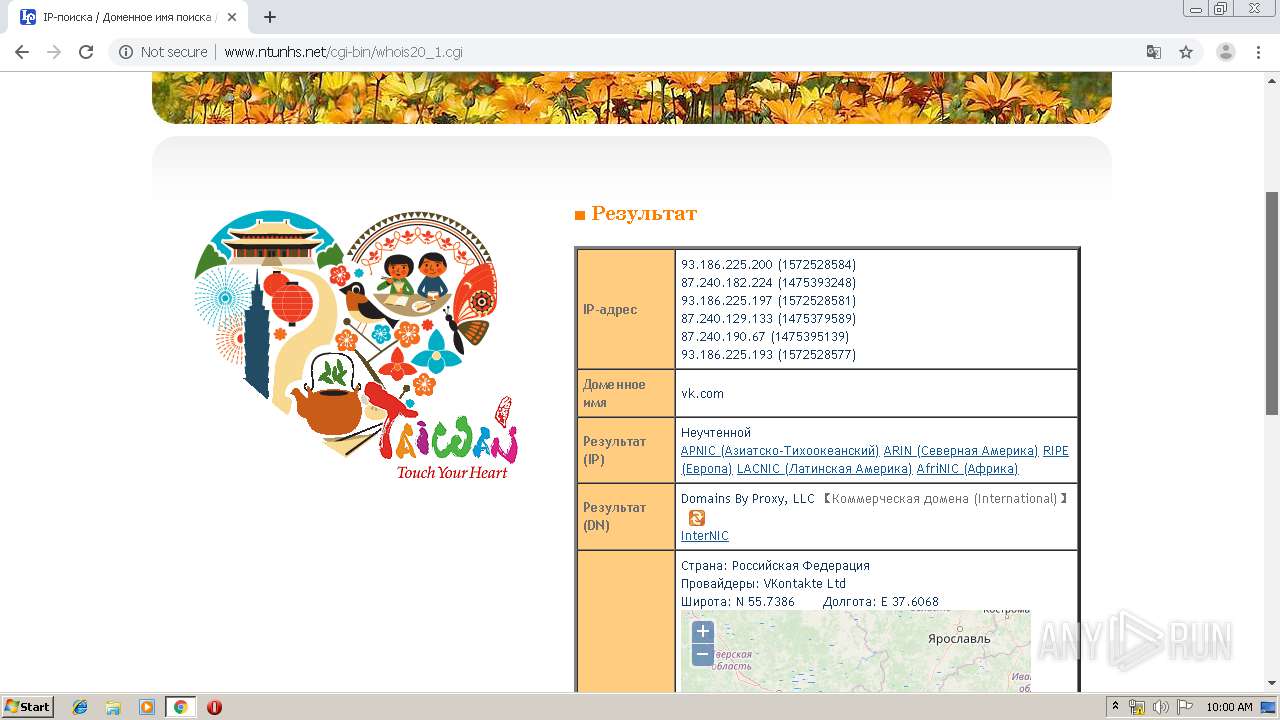This screenshot has width=1280, height=720.
Task: Zoom out the map with minus button
Action: click(x=703, y=655)
